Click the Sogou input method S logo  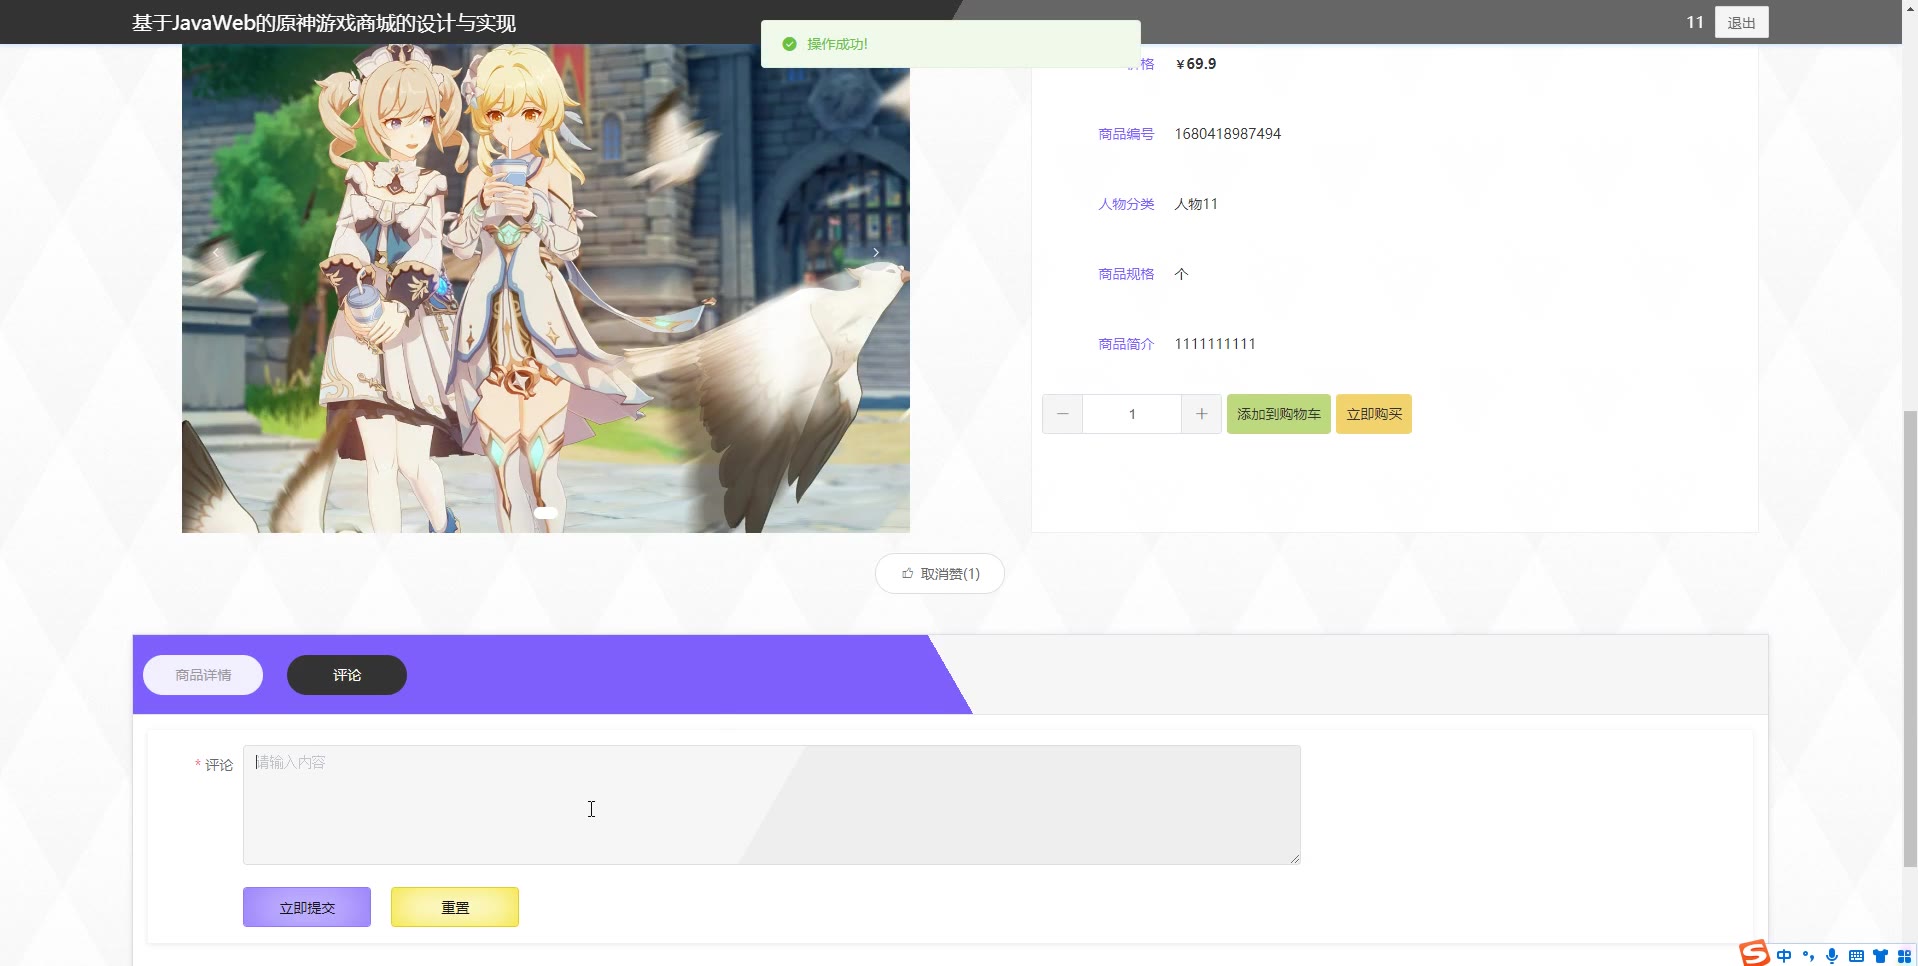pos(1754,953)
